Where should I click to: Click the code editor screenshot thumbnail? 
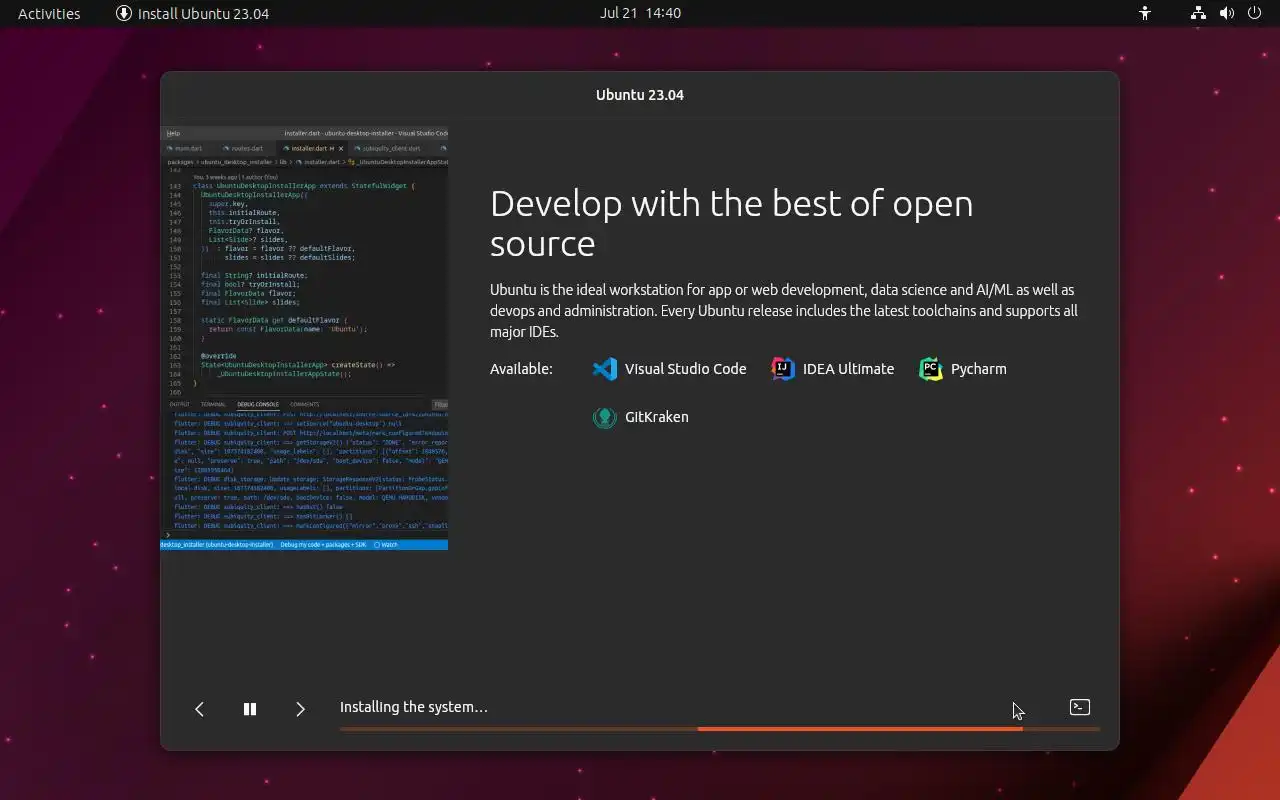304,338
